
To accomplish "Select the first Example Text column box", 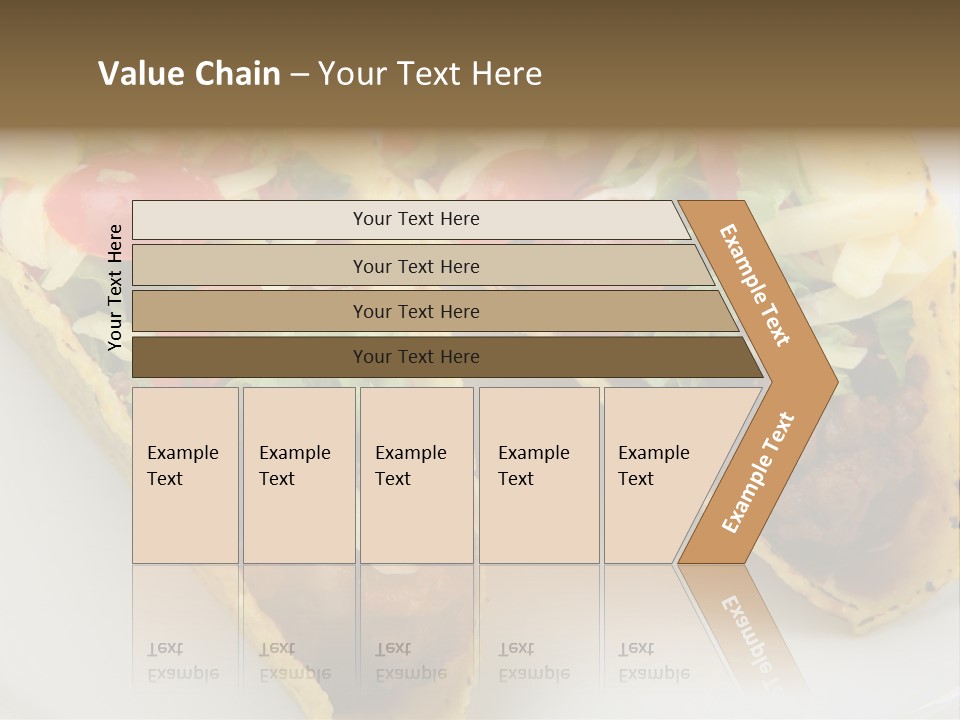I will tap(186, 475).
